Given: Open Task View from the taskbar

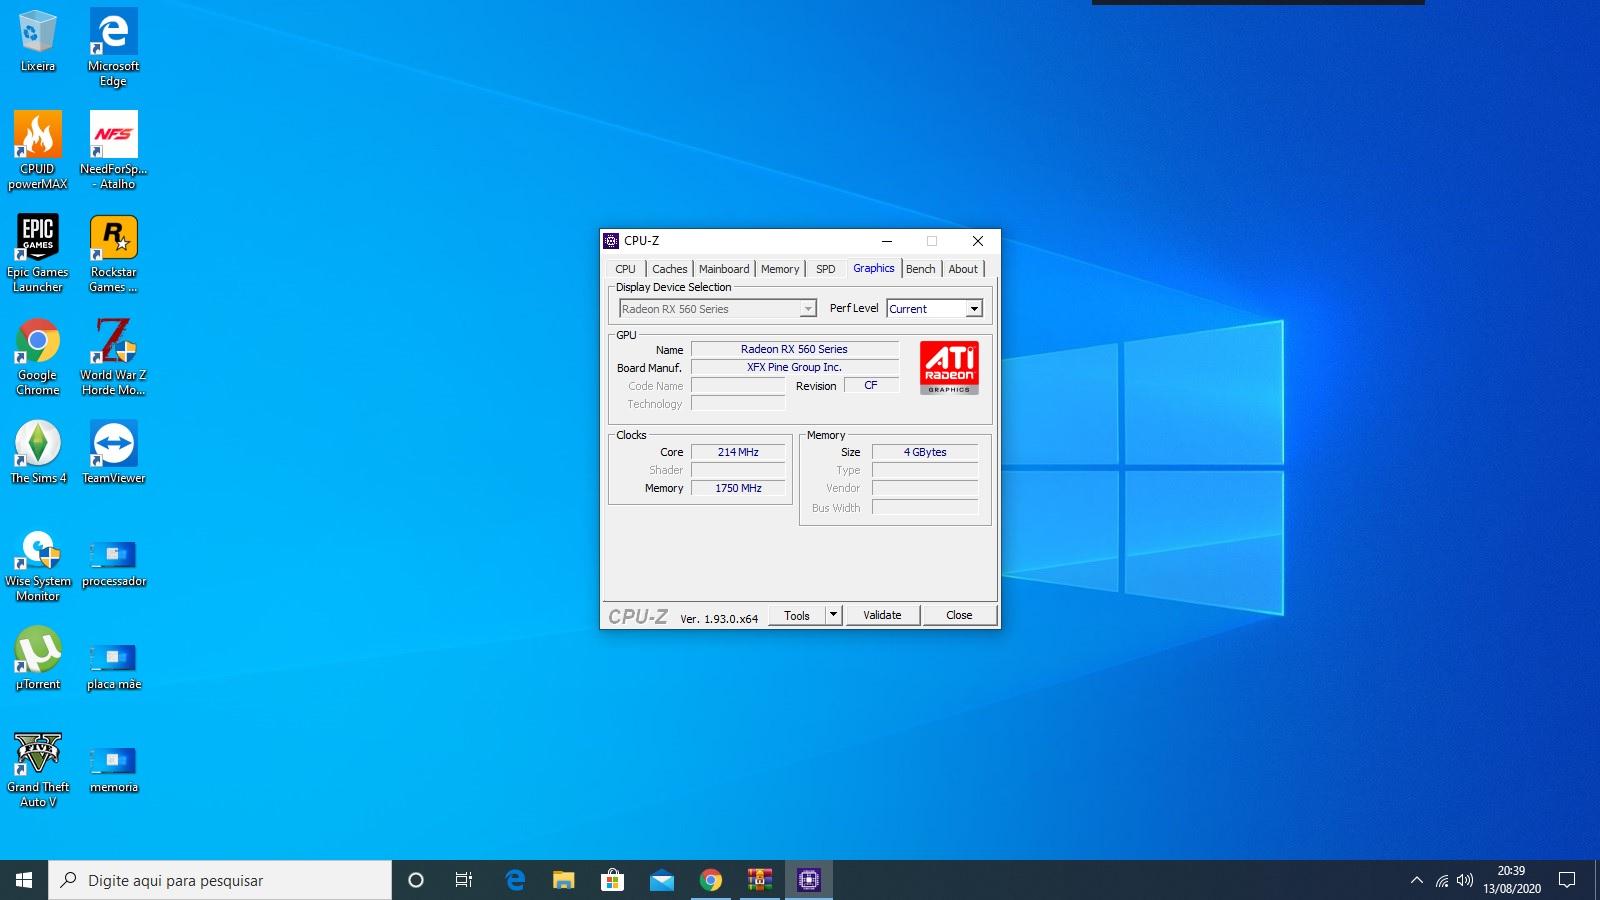Looking at the screenshot, I should 464,880.
